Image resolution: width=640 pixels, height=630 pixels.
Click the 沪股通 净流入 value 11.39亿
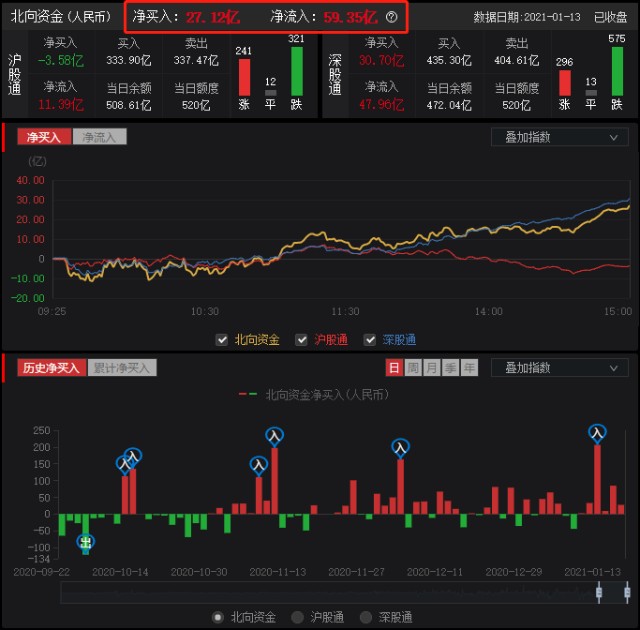[60, 105]
